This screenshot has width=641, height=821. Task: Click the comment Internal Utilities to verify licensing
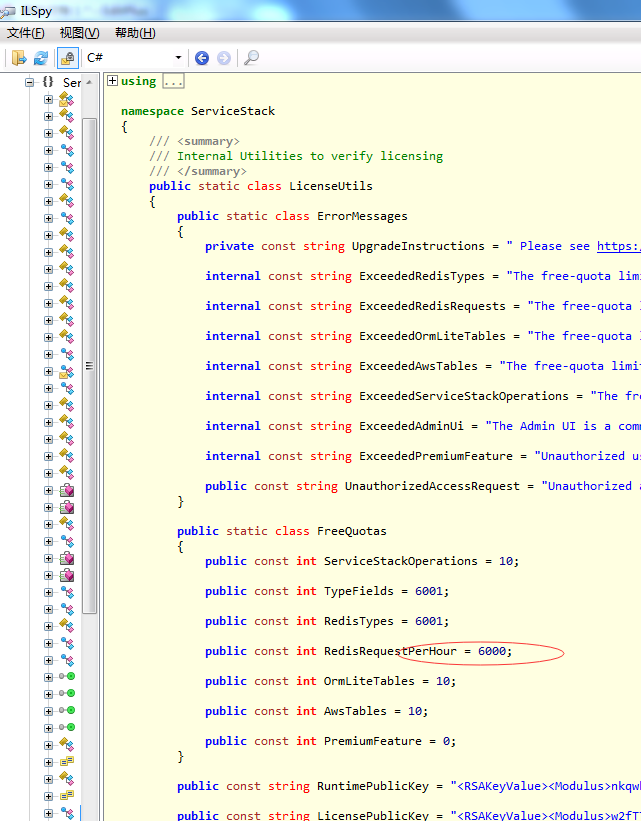pos(310,157)
